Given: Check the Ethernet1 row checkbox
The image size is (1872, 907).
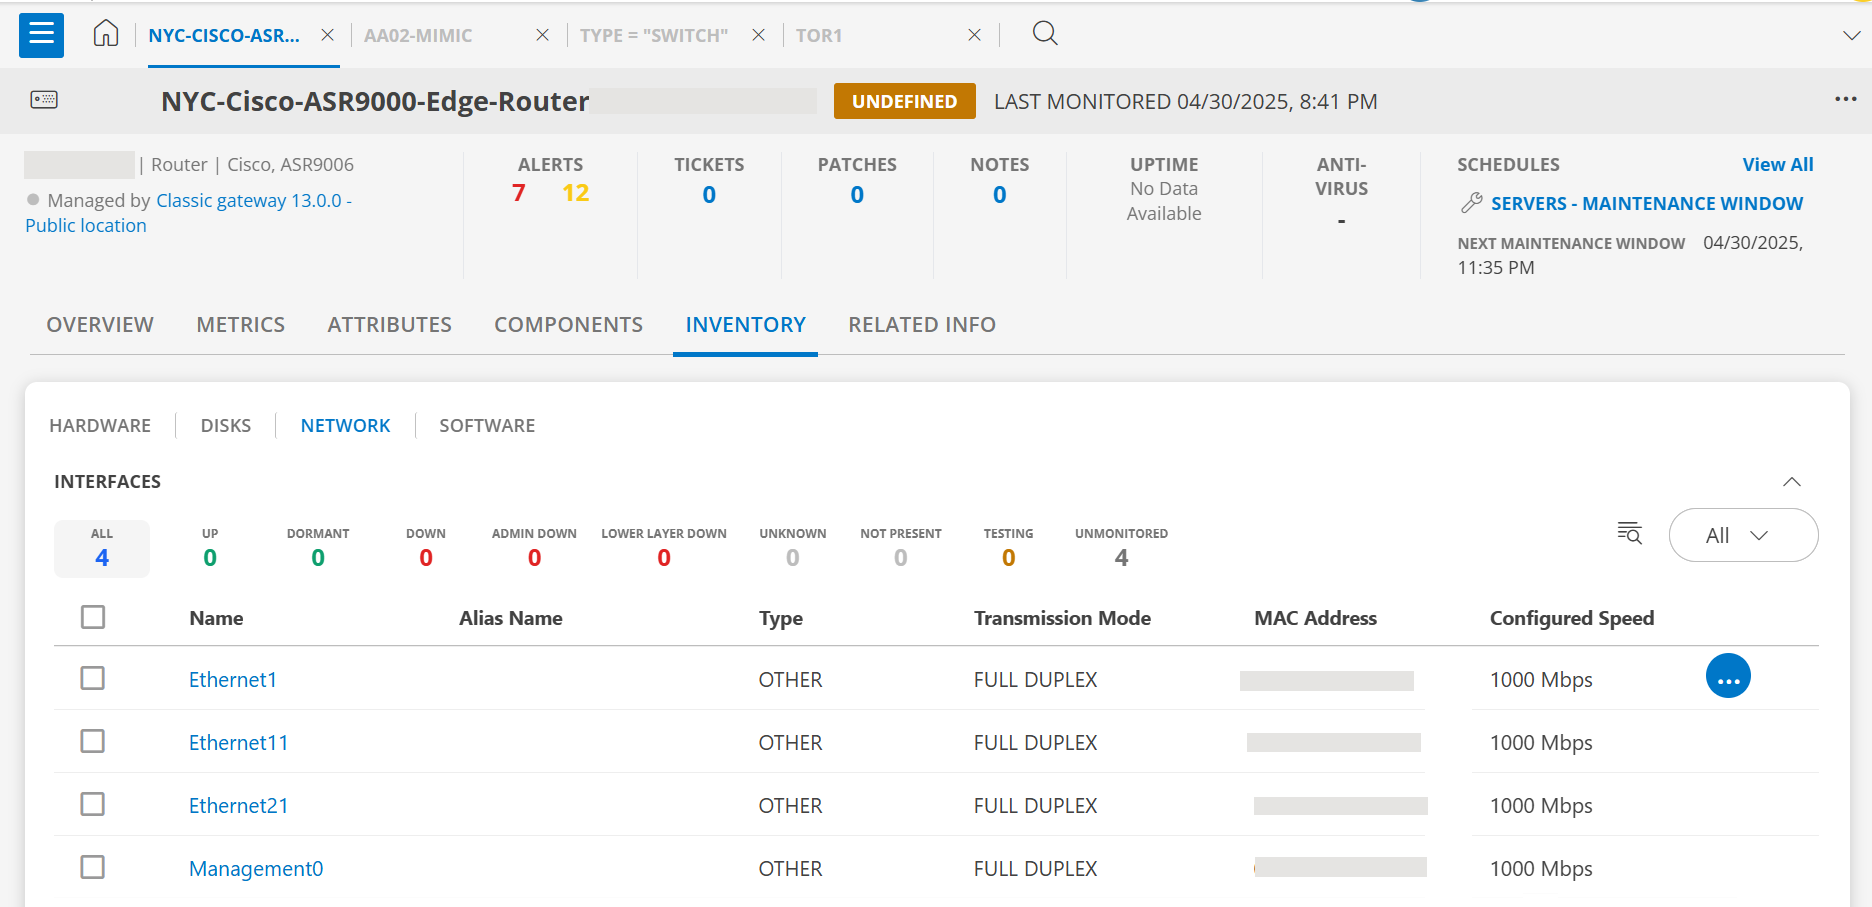Looking at the screenshot, I should pos(93,678).
